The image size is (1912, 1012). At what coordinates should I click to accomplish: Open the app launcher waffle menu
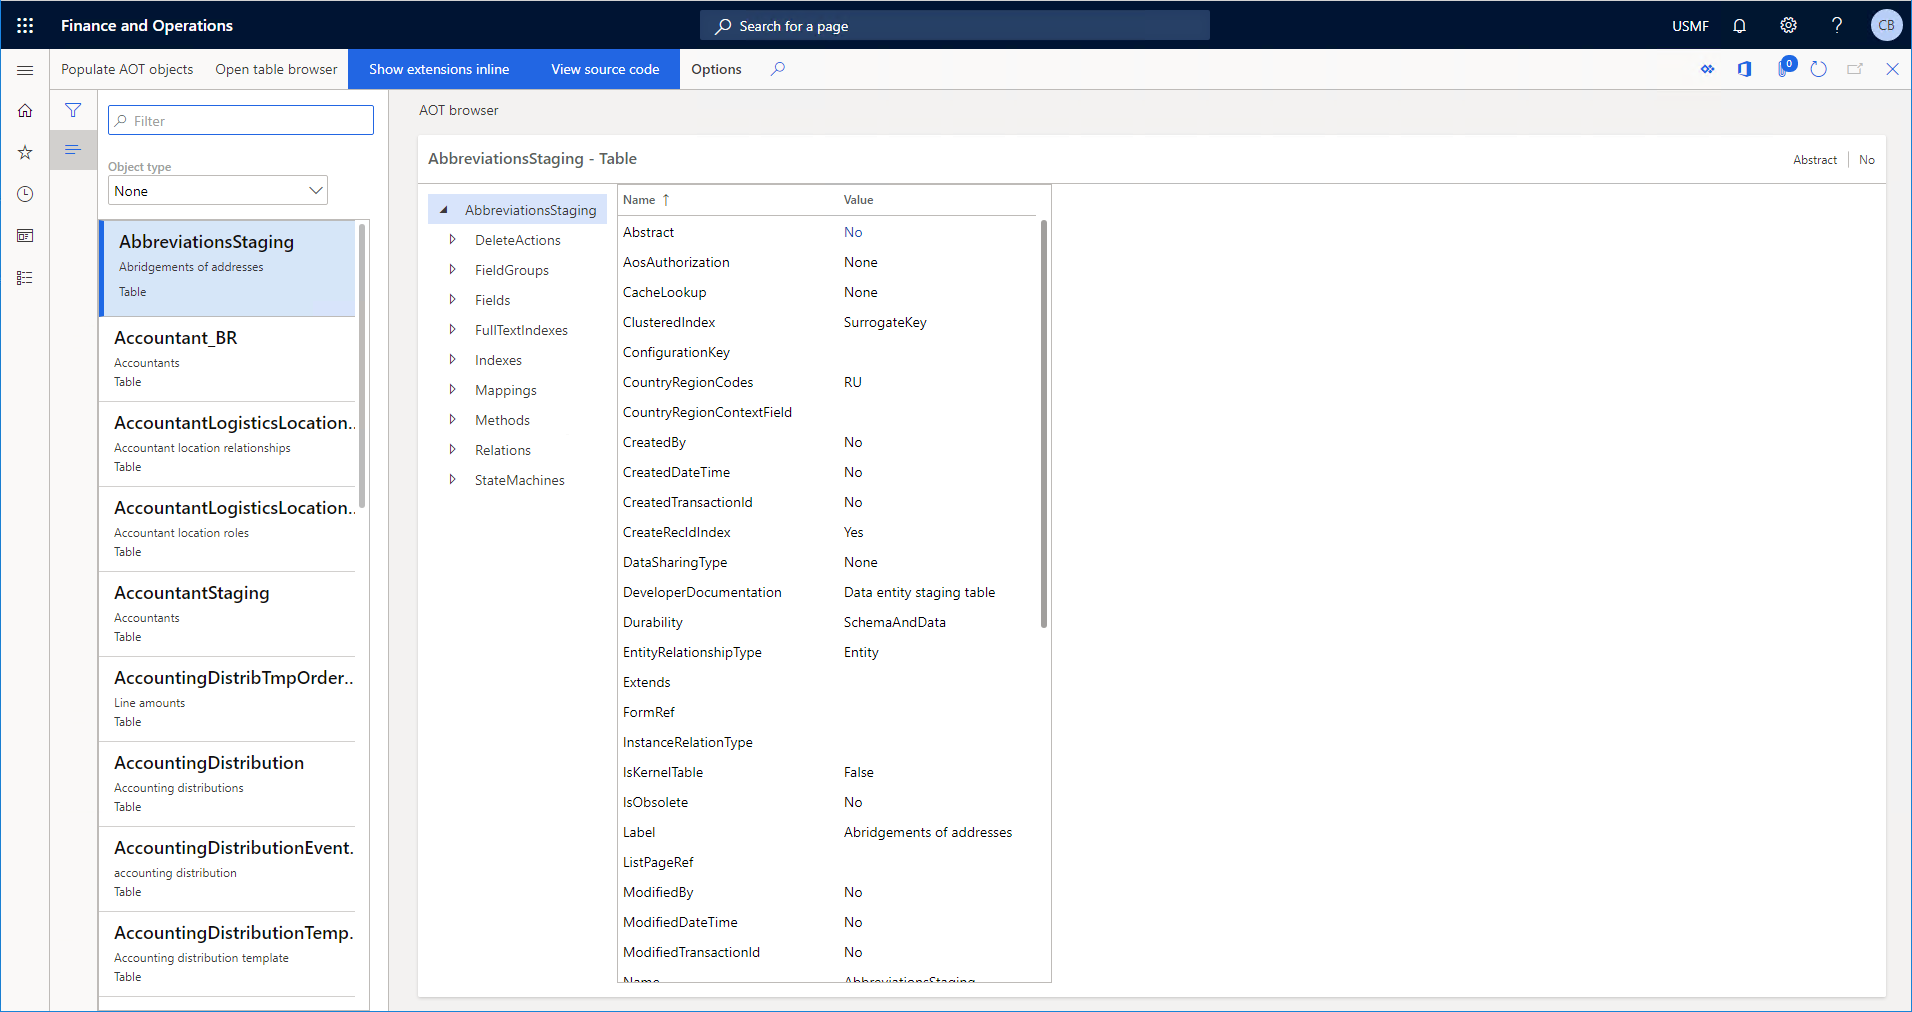(x=25, y=25)
